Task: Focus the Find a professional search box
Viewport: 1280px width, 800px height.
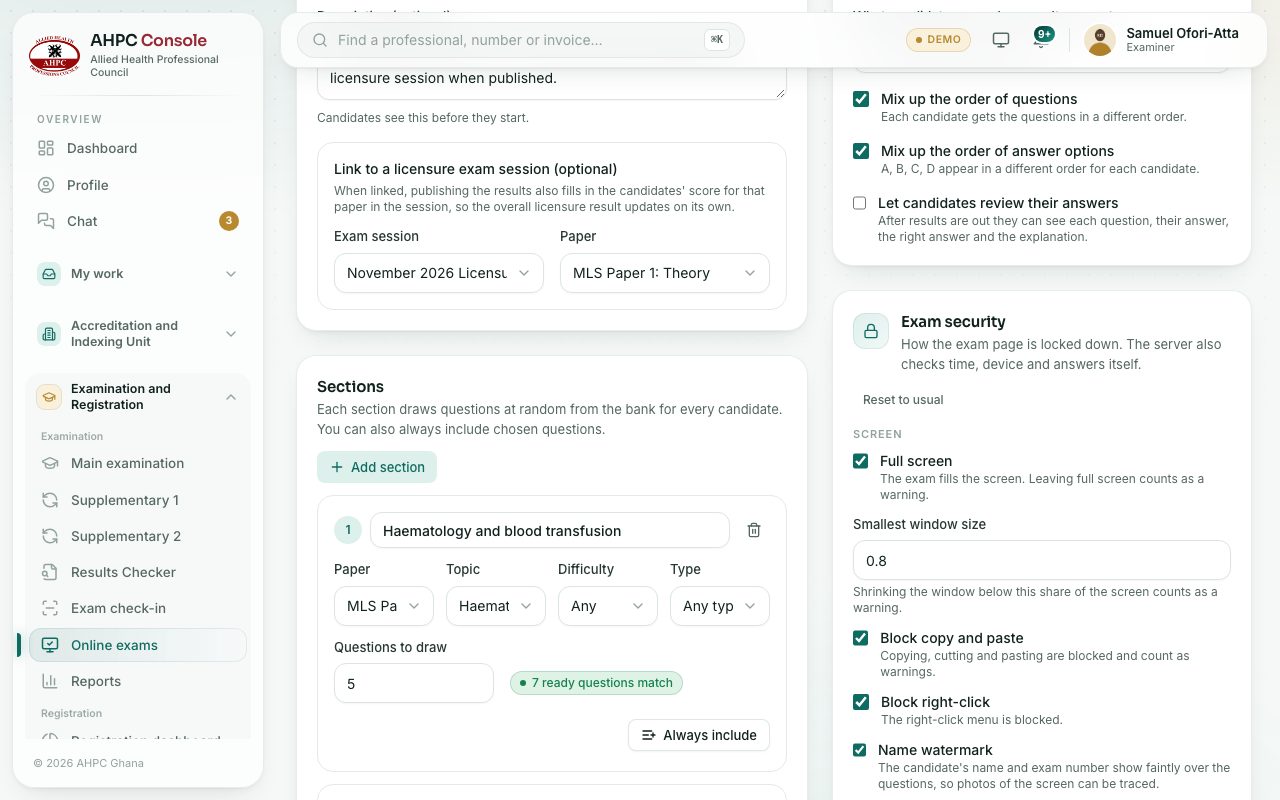Action: pos(521,40)
